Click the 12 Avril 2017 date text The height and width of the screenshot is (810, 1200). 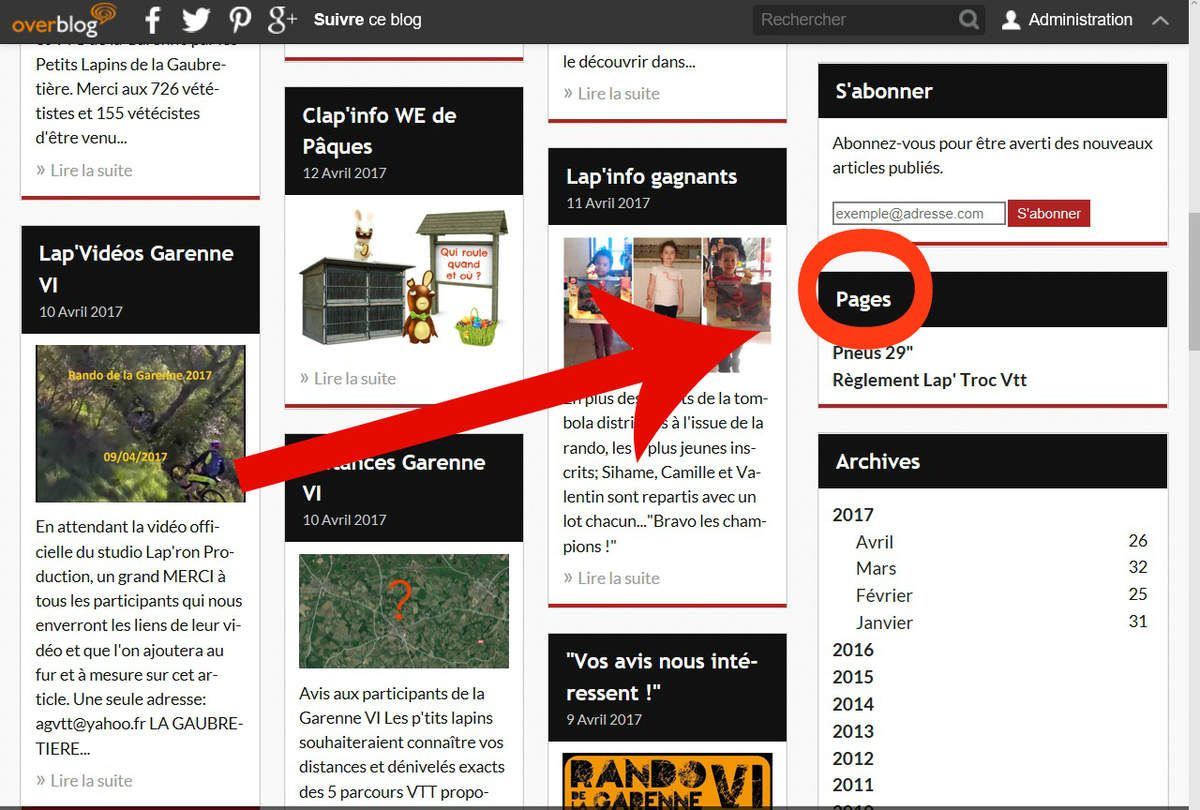pos(345,173)
